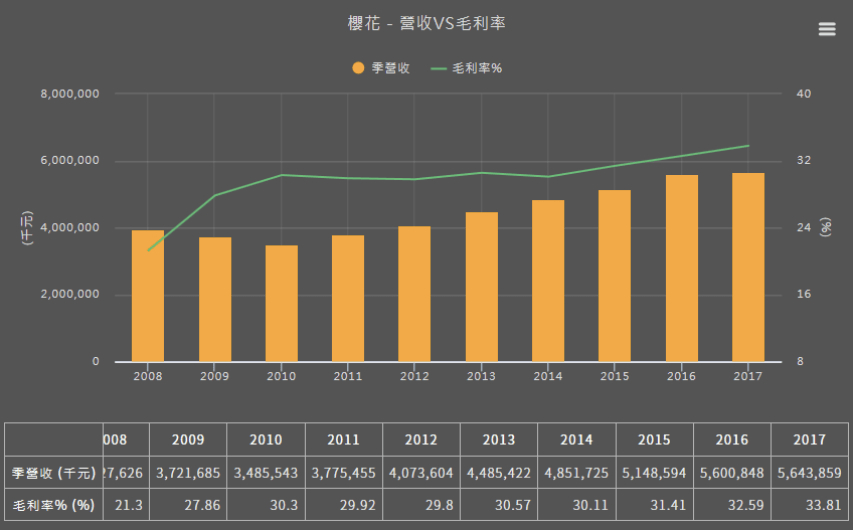Select the 2013 revenue bar
Viewport: 853px width, 530px height.
(x=481, y=287)
